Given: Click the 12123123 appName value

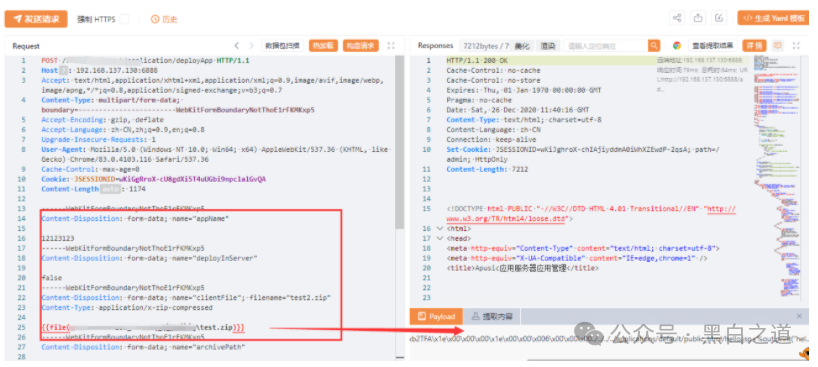Looking at the screenshot, I should point(57,238).
